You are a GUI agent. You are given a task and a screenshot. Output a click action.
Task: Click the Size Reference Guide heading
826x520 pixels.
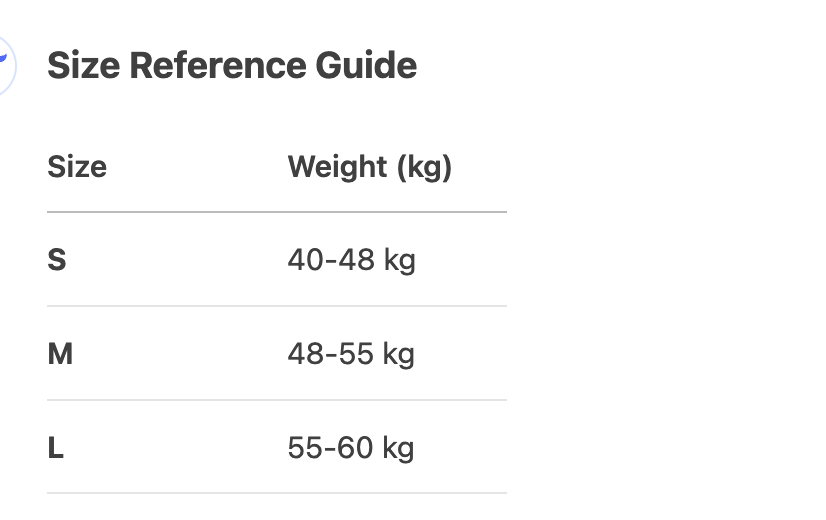(x=232, y=66)
